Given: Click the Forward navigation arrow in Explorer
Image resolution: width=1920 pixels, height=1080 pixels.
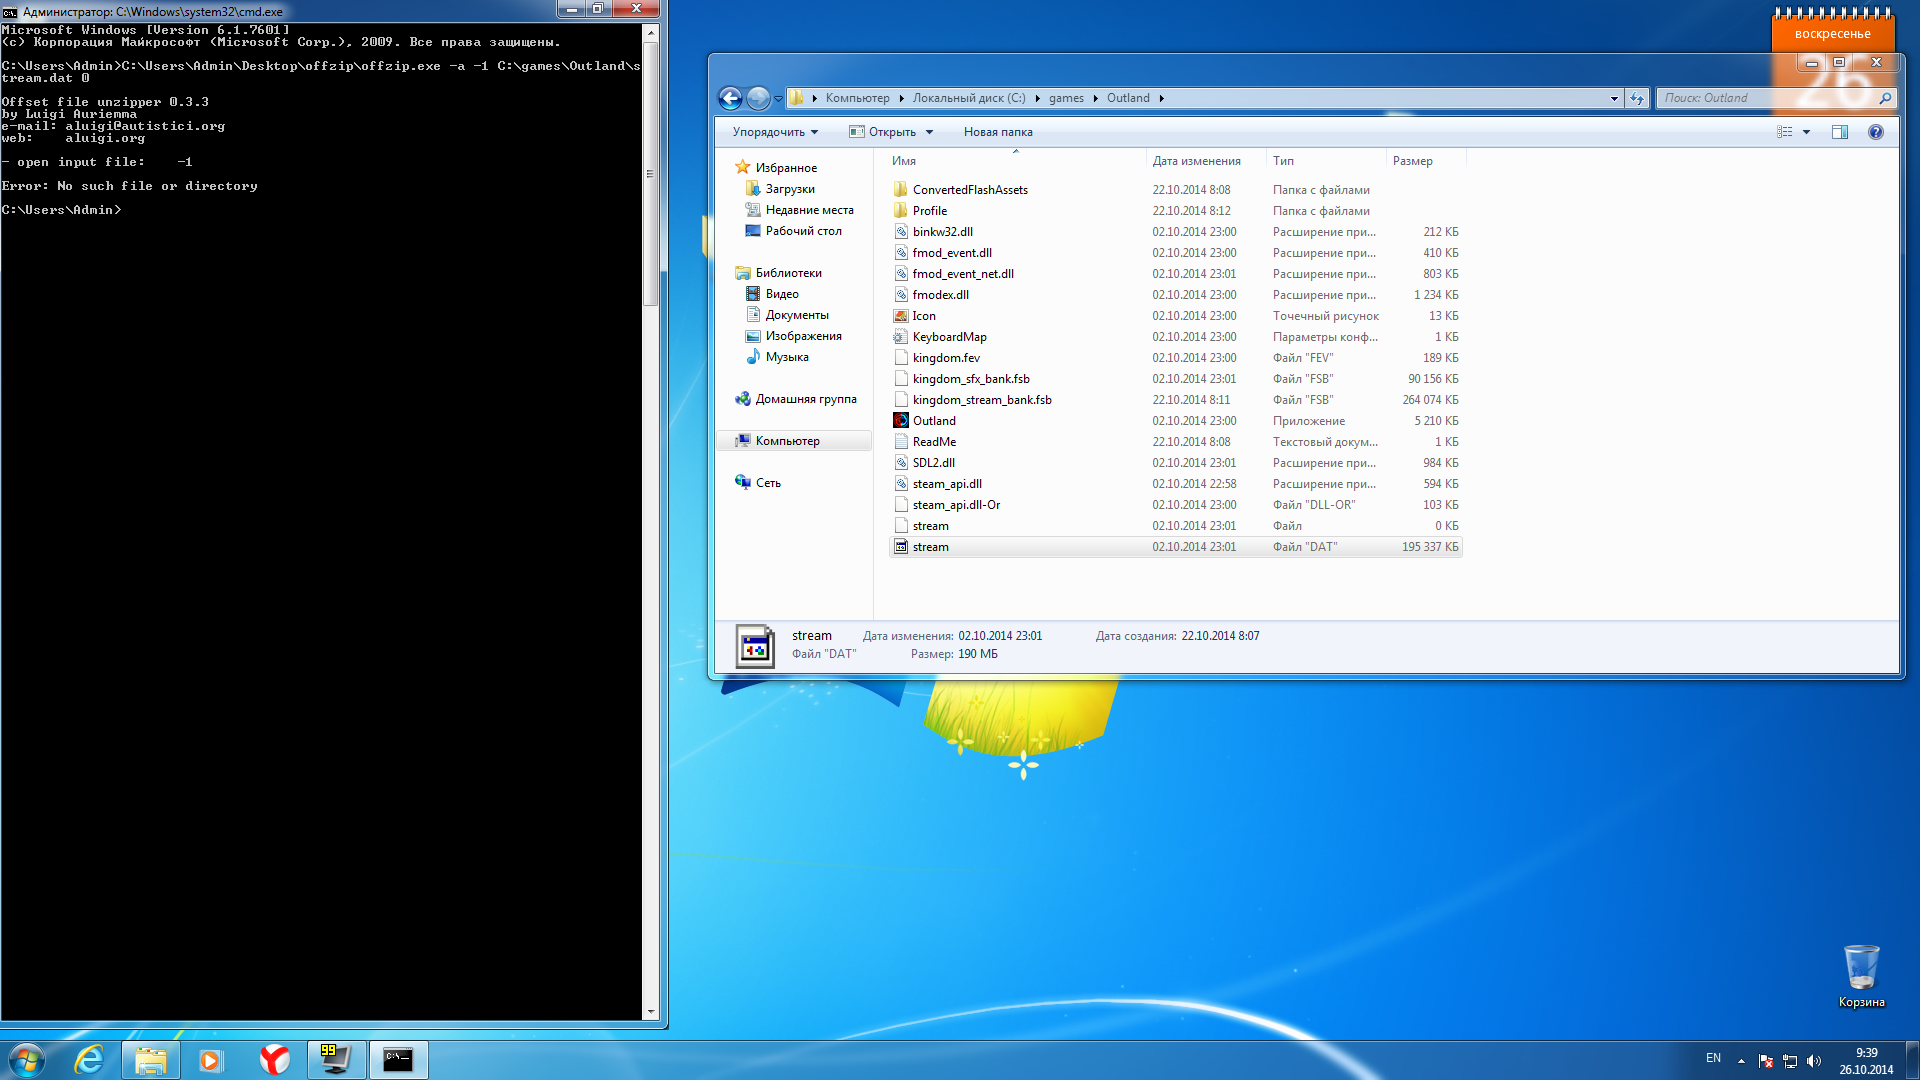Looking at the screenshot, I should [x=759, y=98].
